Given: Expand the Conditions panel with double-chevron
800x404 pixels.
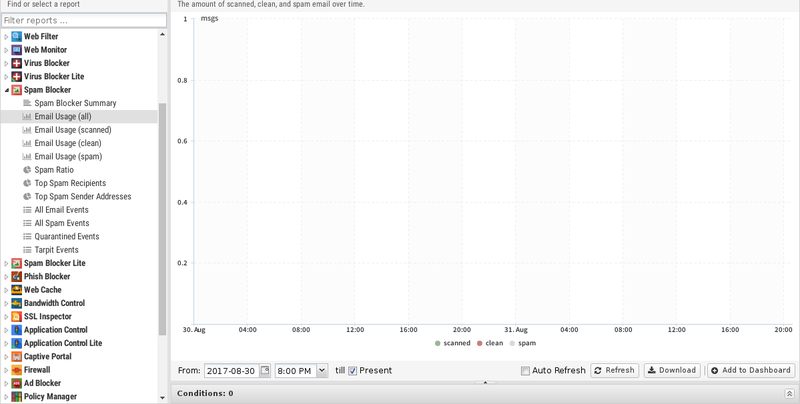Looking at the screenshot, I should point(789,393).
